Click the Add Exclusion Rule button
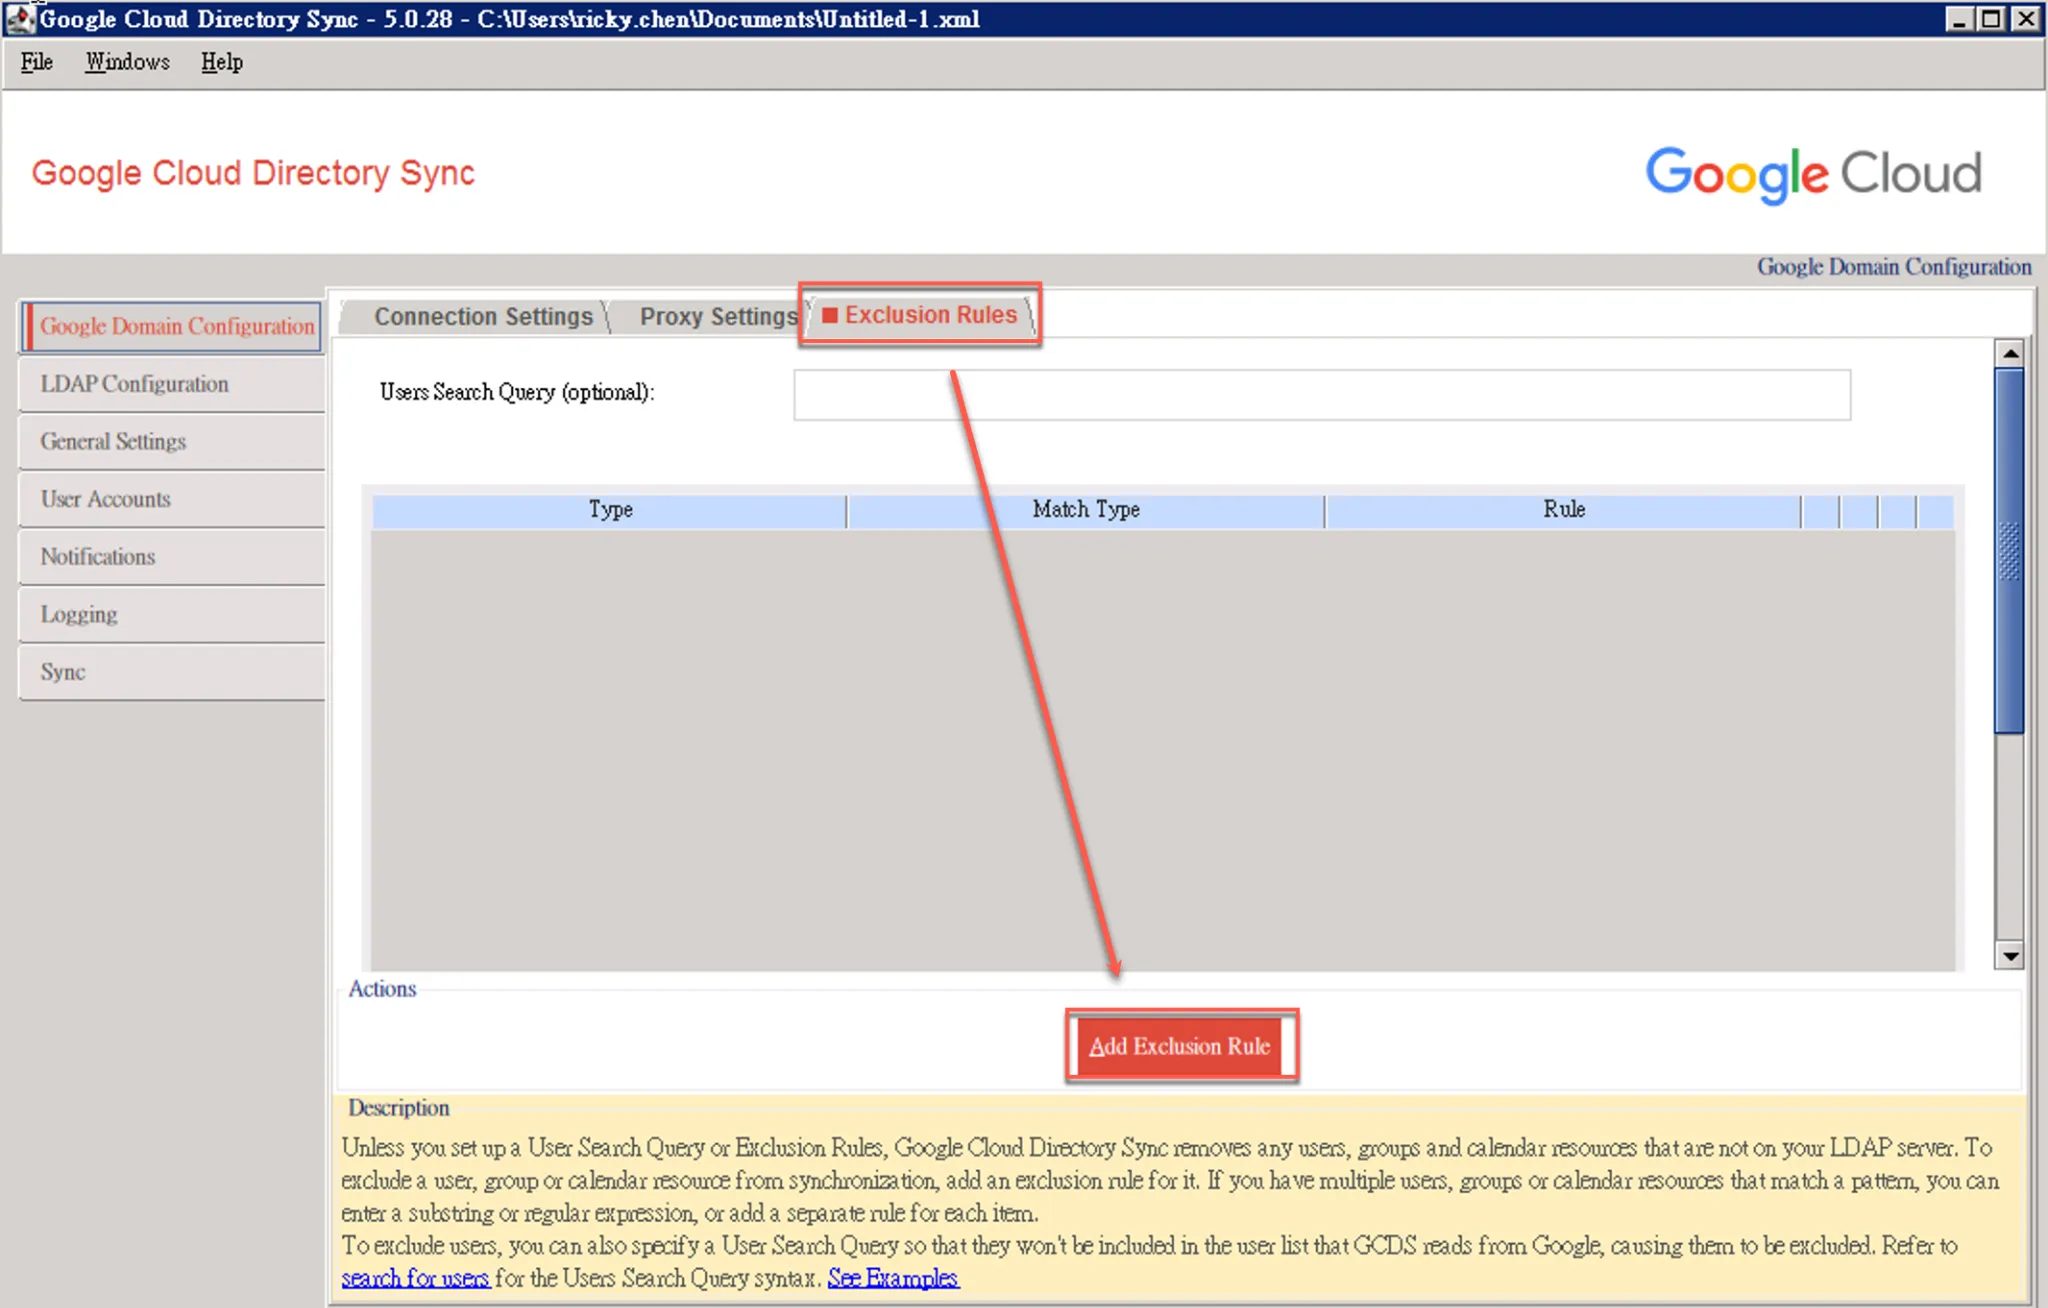Image resolution: width=2048 pixels, height=1308 pixels. click(x=1181, y=1046)
